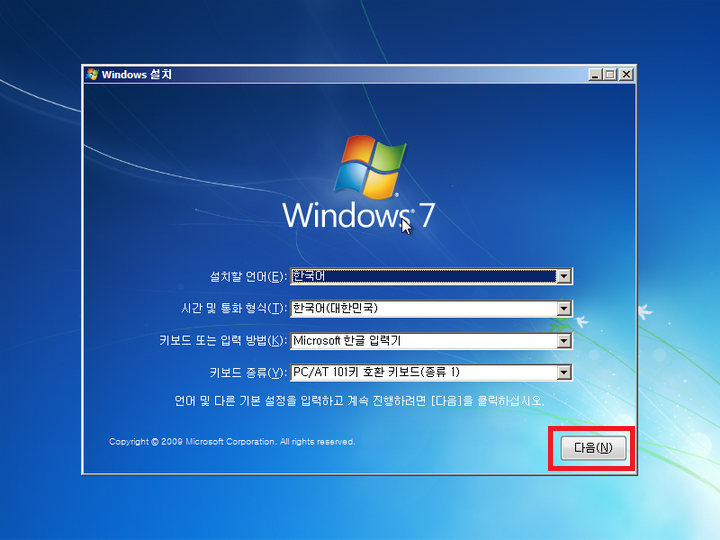Maximize the Windows 설치 window
Viewport: 720px width, 540px height.
point(610,74)
